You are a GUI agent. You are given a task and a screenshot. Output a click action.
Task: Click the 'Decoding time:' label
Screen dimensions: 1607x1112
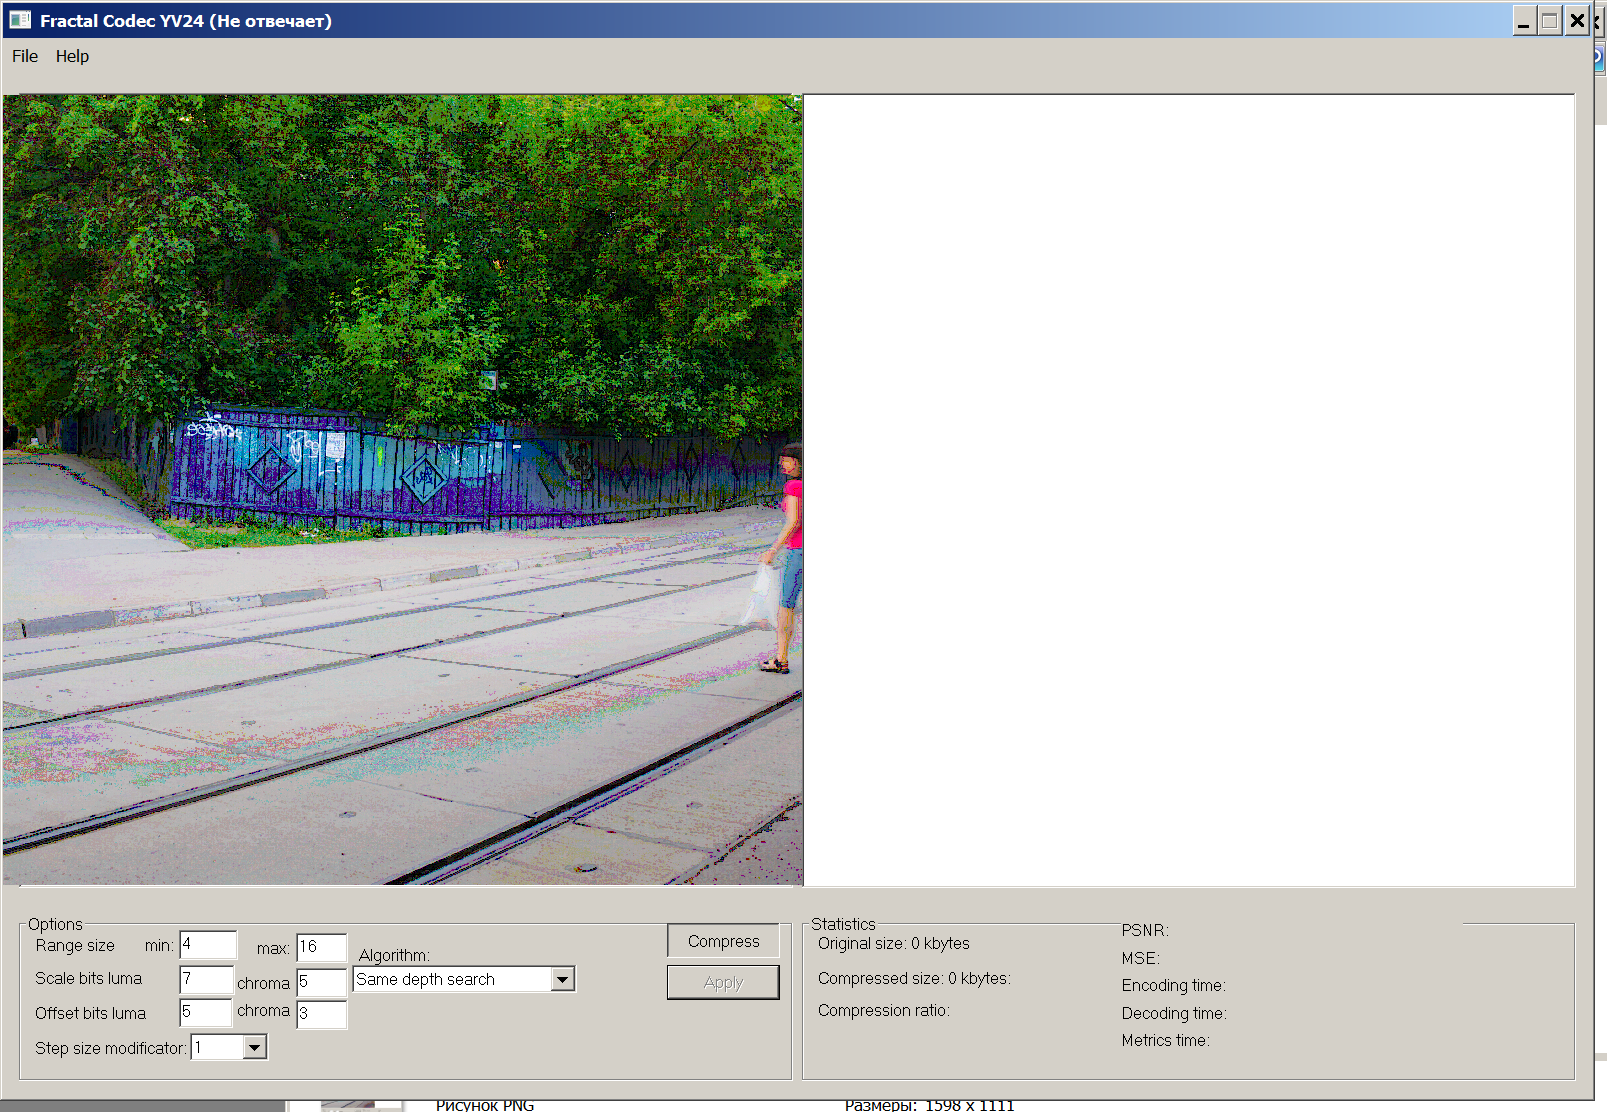1174,1013
